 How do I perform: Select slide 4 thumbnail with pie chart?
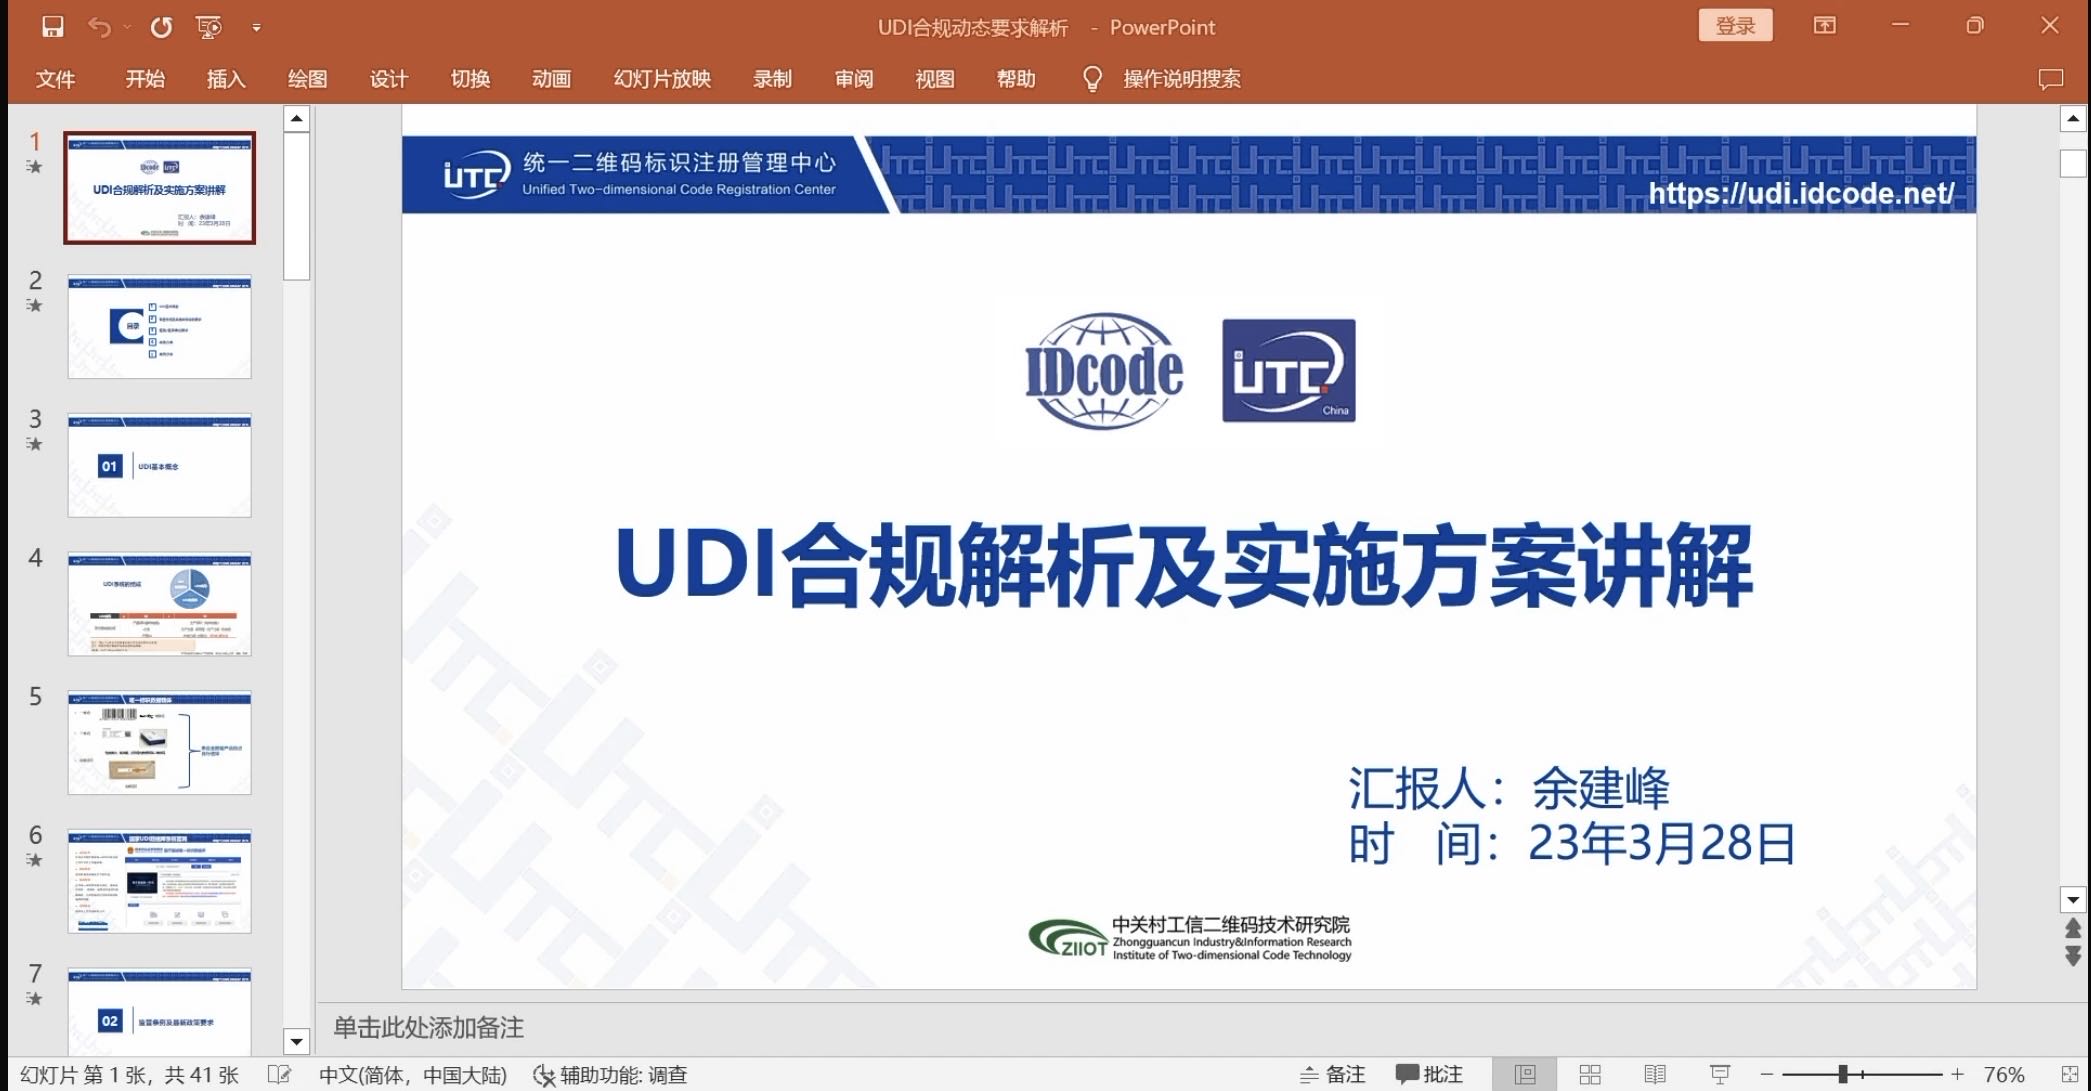160,604
